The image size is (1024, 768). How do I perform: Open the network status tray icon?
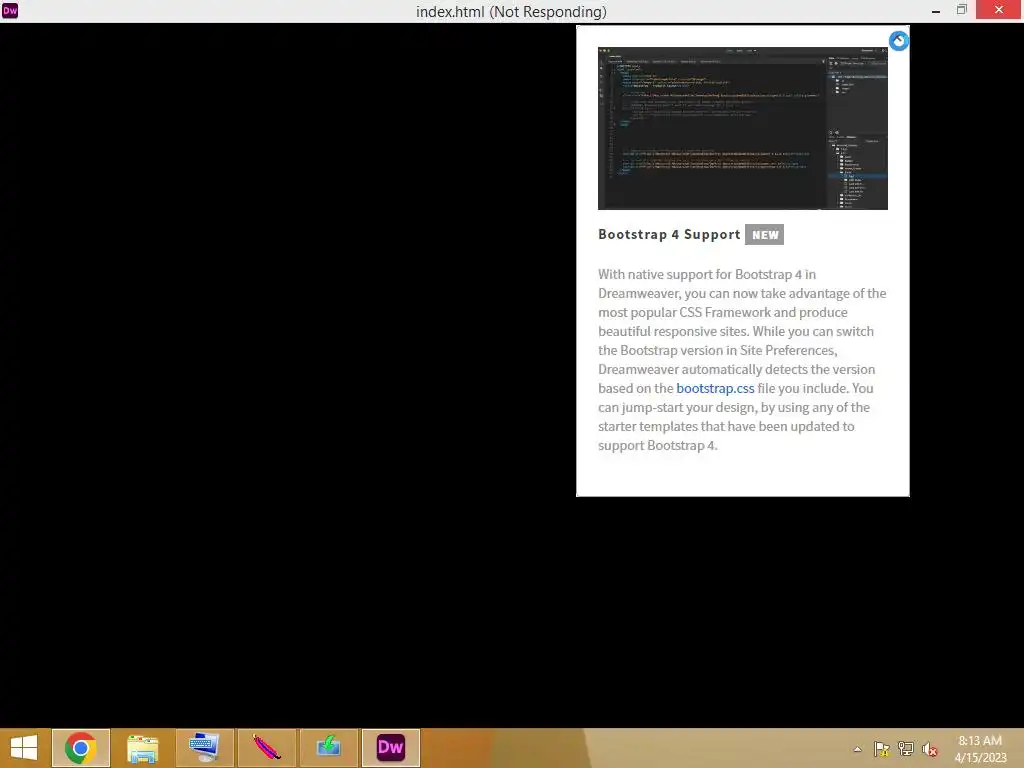[x=906, y=749]
